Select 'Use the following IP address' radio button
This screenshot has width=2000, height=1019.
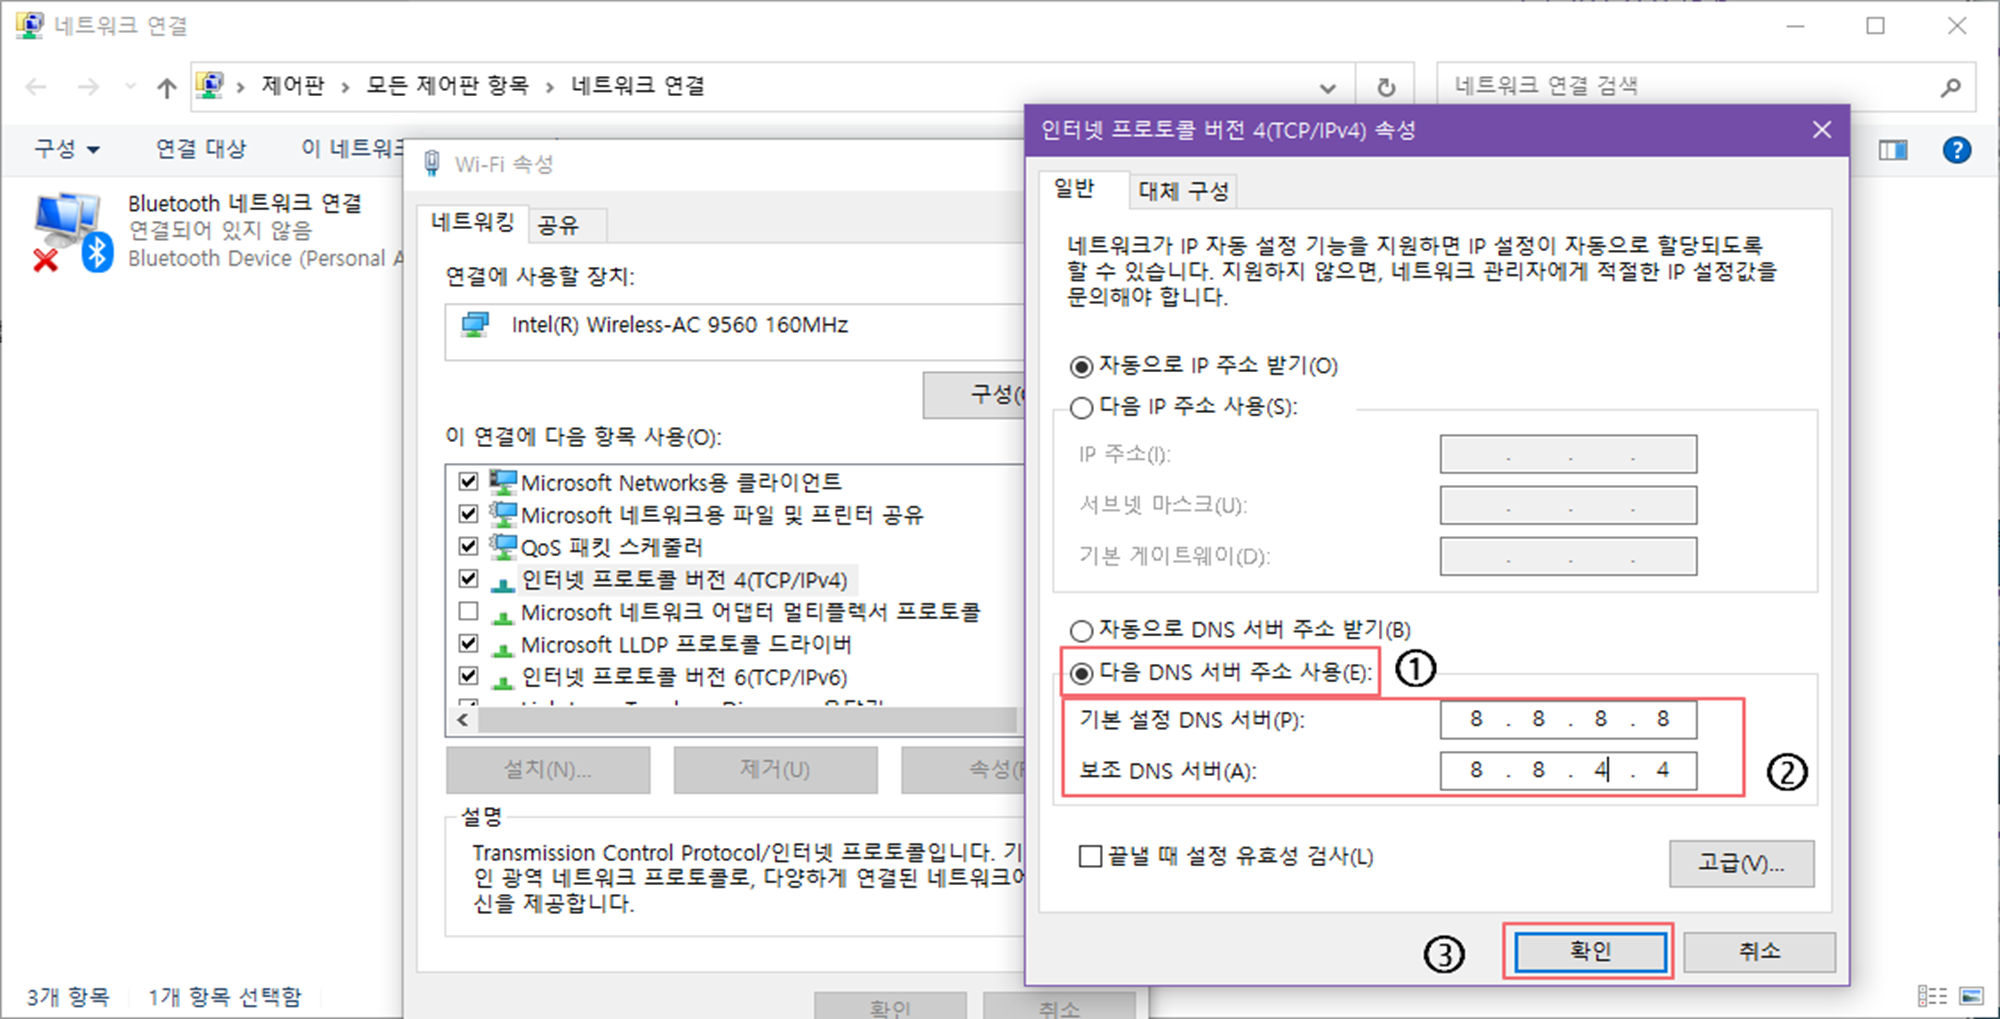[1081, 408]
